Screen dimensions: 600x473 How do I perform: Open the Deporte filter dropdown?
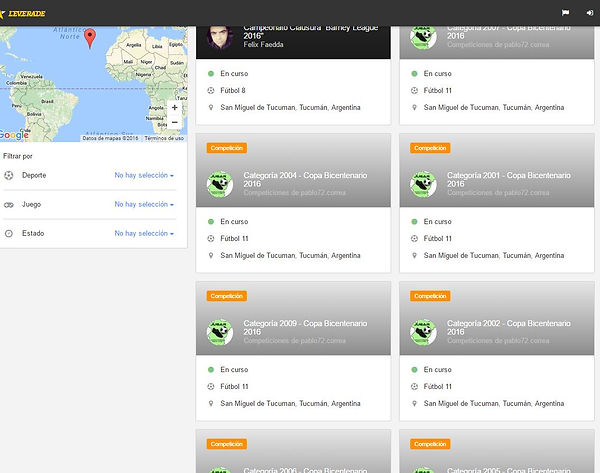tap(144, 175)
